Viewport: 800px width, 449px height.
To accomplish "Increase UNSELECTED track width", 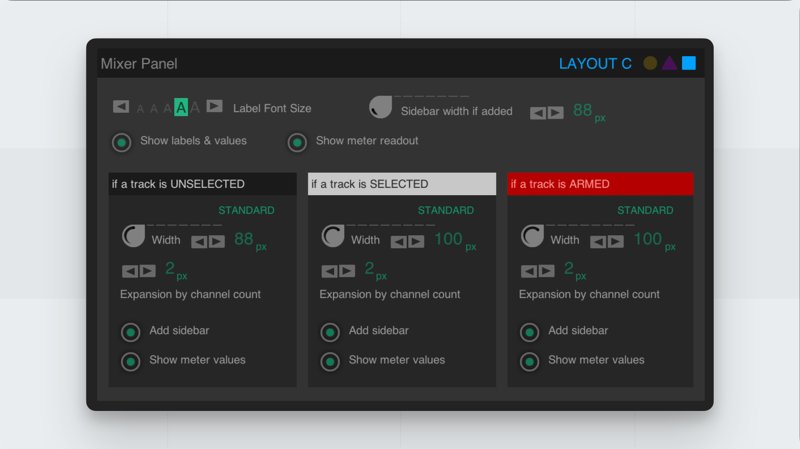I will (217, 241).
